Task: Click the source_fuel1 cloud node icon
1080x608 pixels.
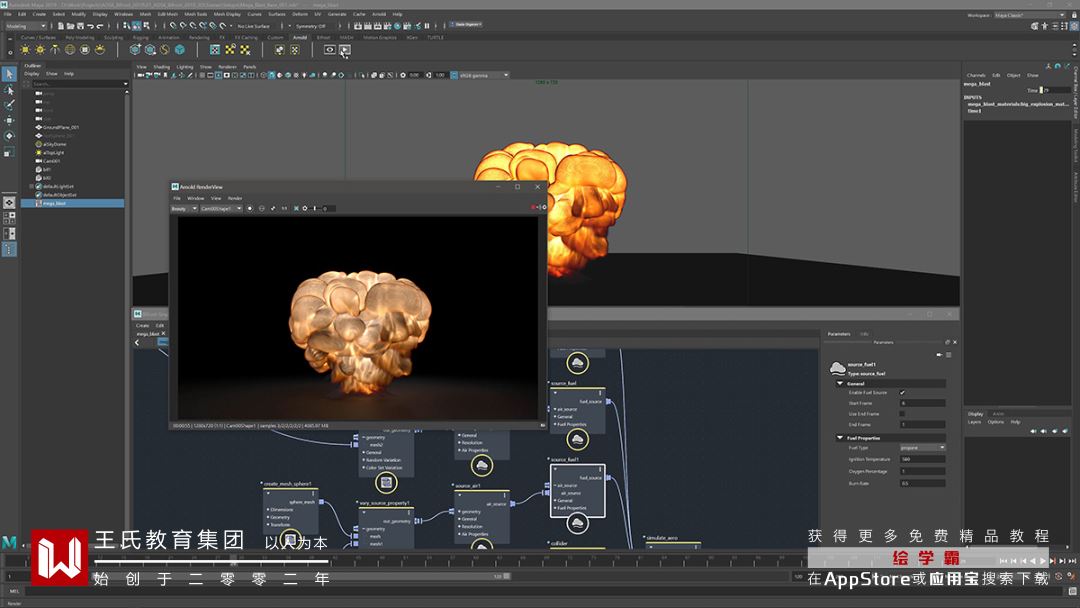Action: [577, 523]
